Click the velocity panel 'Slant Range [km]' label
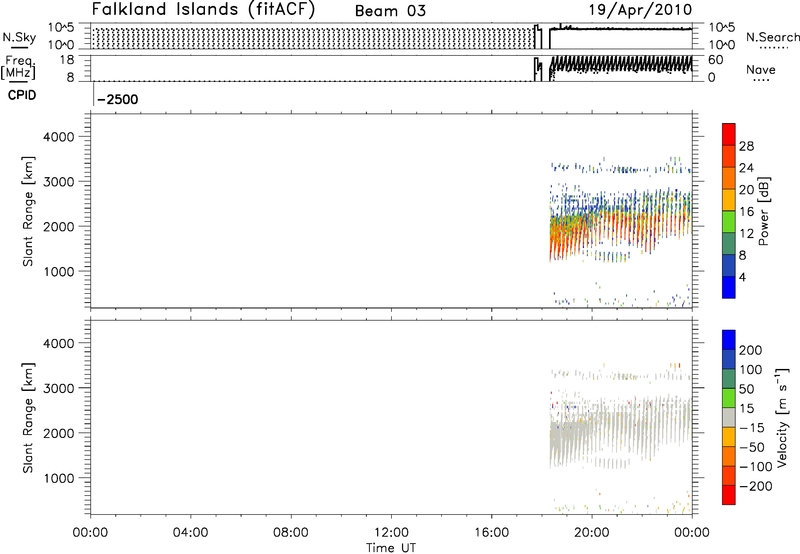Image resolution: width=800 pixels, height=554 pixels. tap(28, 418)
